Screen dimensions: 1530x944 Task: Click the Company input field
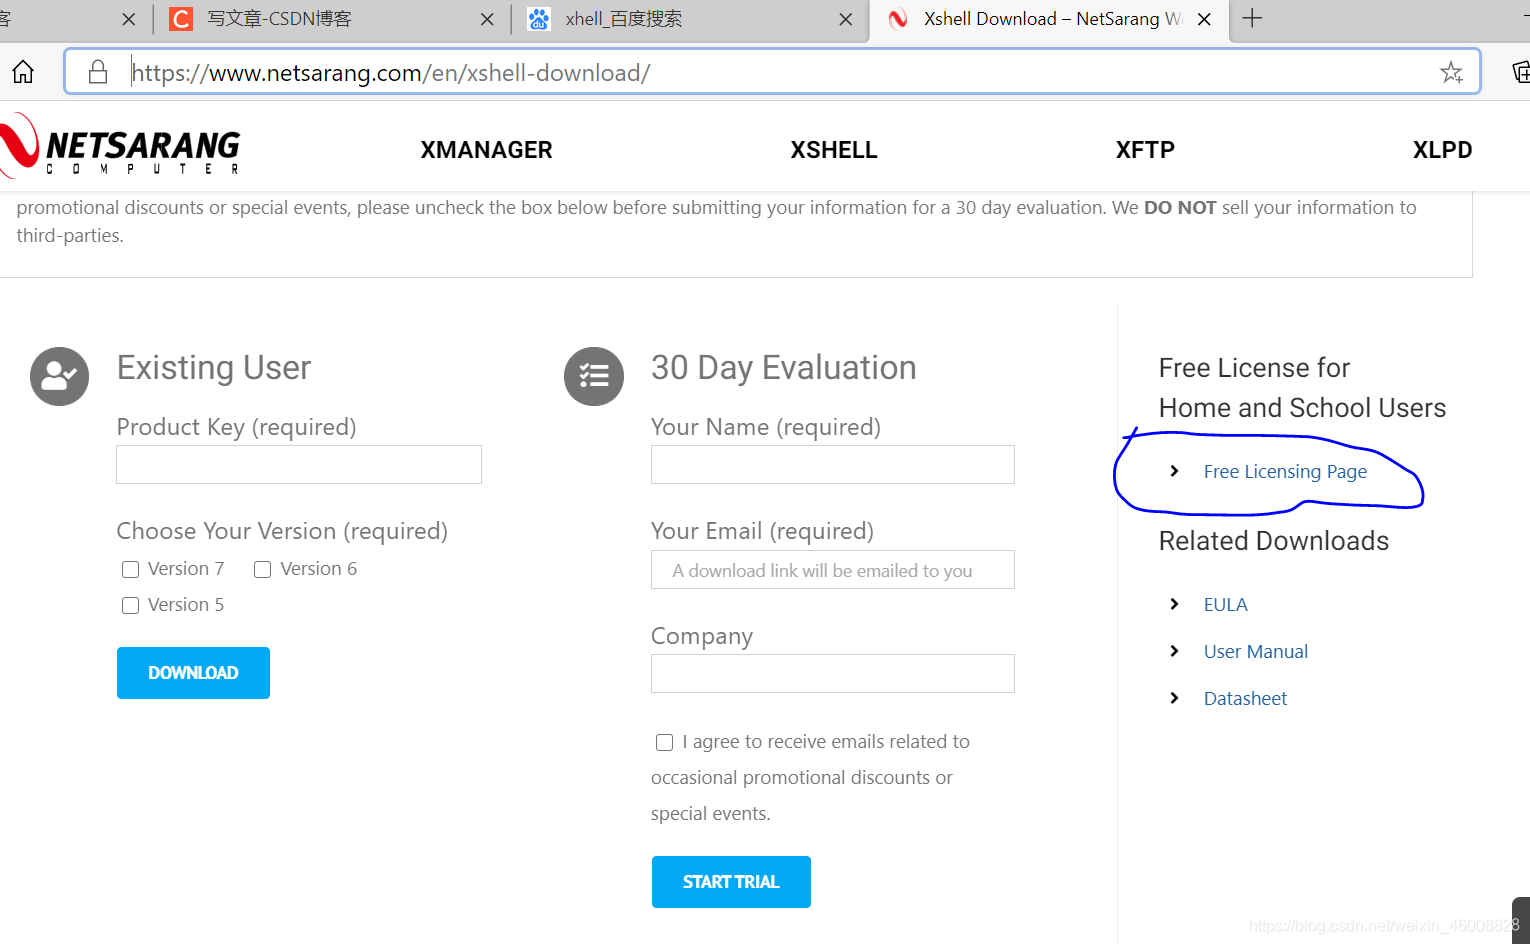coord(833,674)
